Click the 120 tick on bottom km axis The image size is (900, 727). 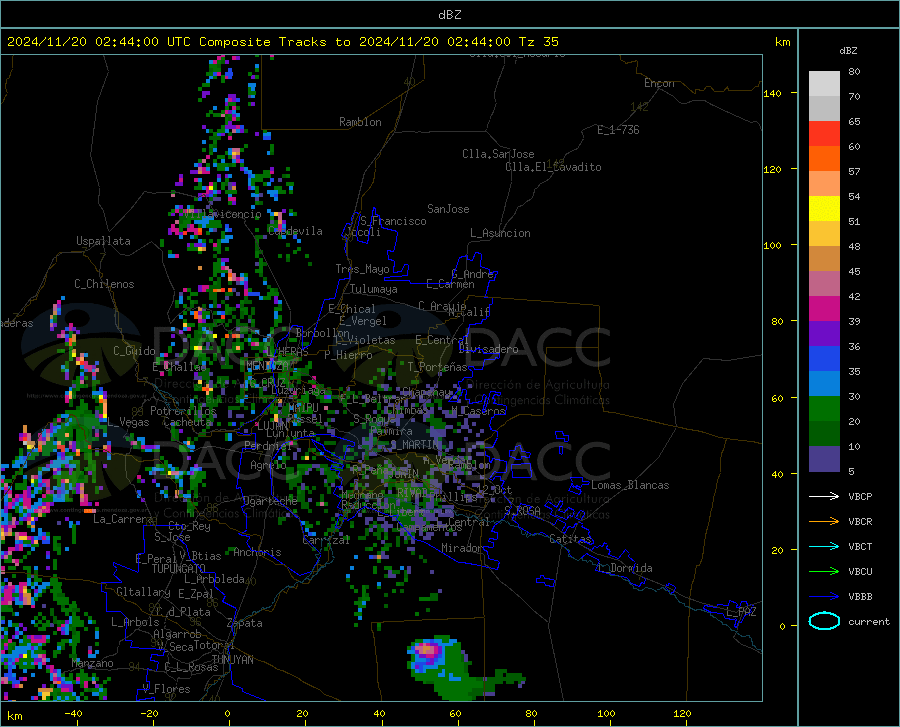point(682,713)
